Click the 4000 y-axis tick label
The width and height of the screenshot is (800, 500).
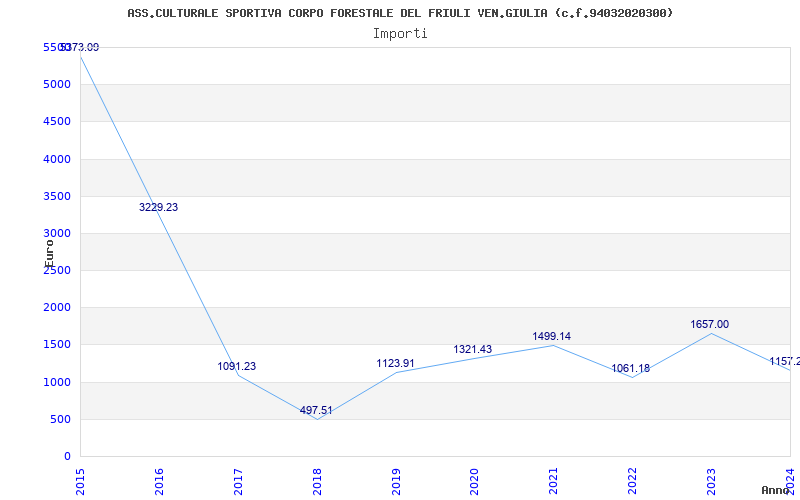(57, 159)
